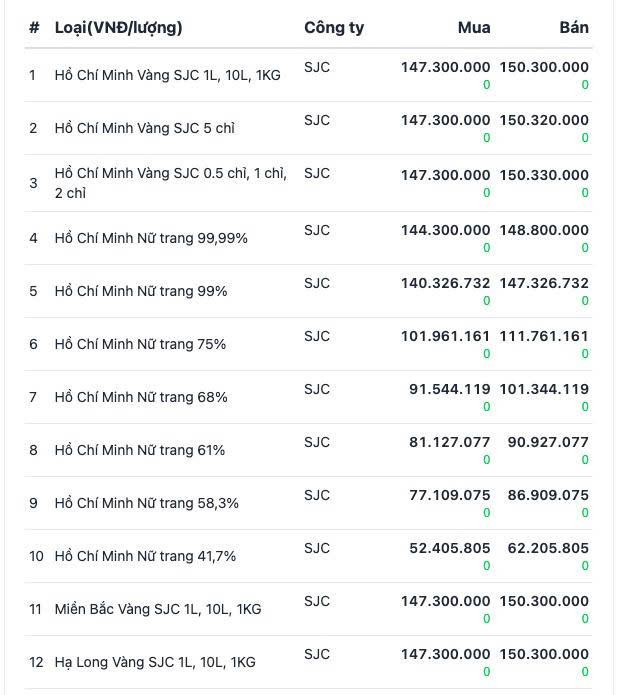Select row Hồ Chí Minh Vàng SJC 5 chỉ
The width and height of the screenshot is (622, 695).
pyautogui.click(x=308, y=128)
